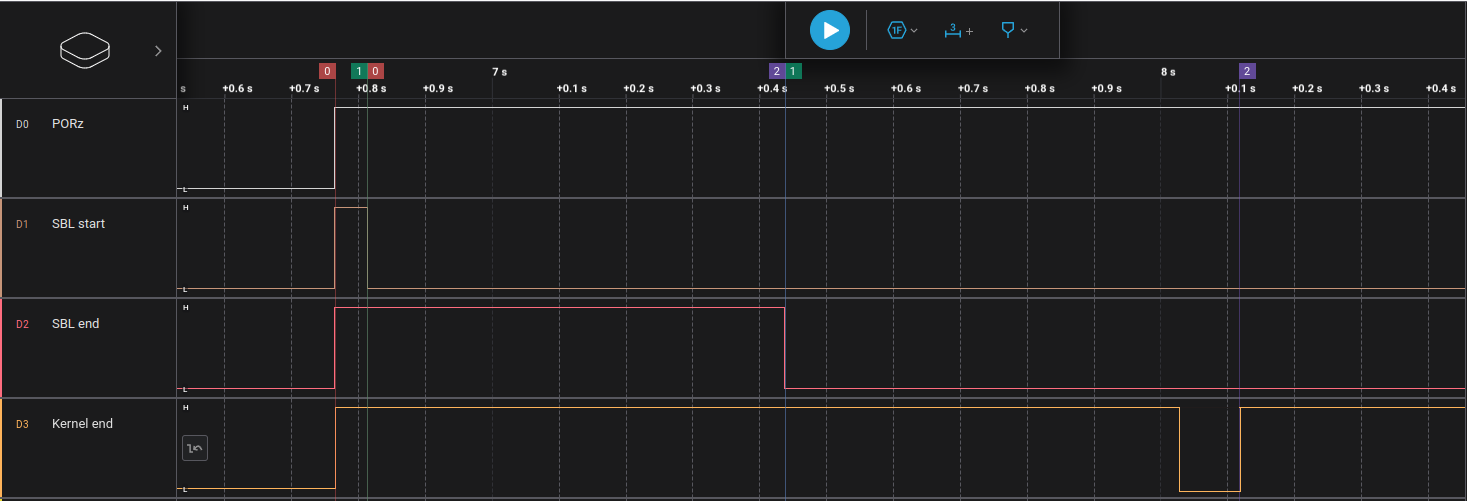Click the D1 channel label
Screen dimensions: 1467x501
23,224
